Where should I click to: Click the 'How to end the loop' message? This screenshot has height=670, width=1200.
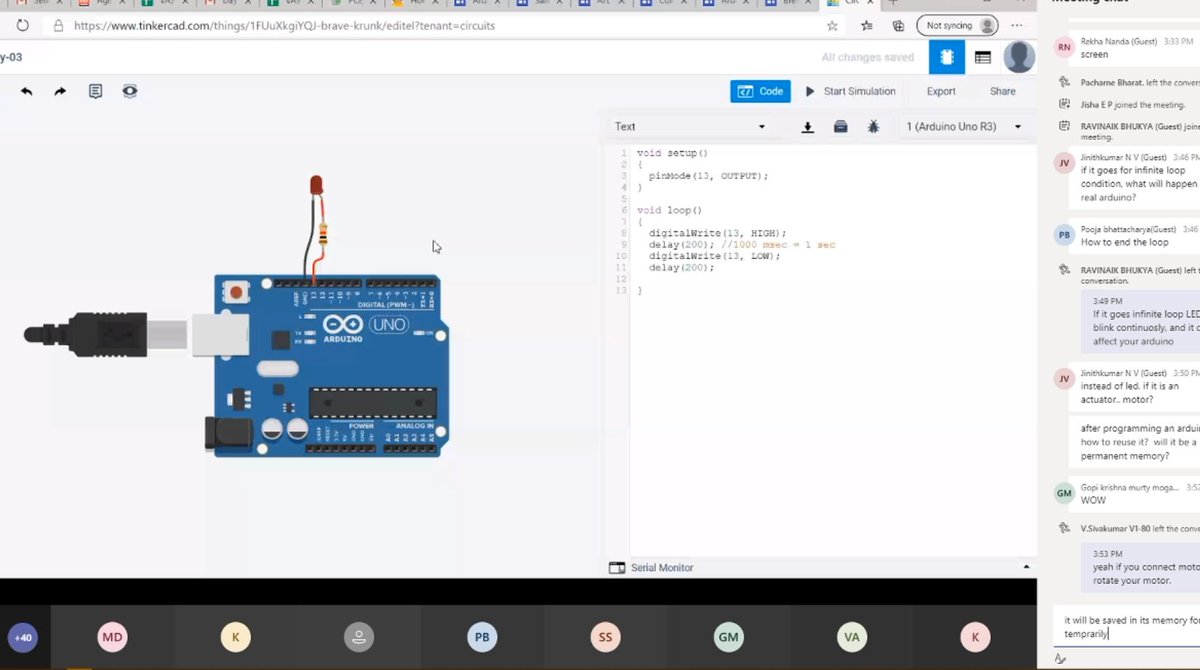click(x=1125, y=242)
